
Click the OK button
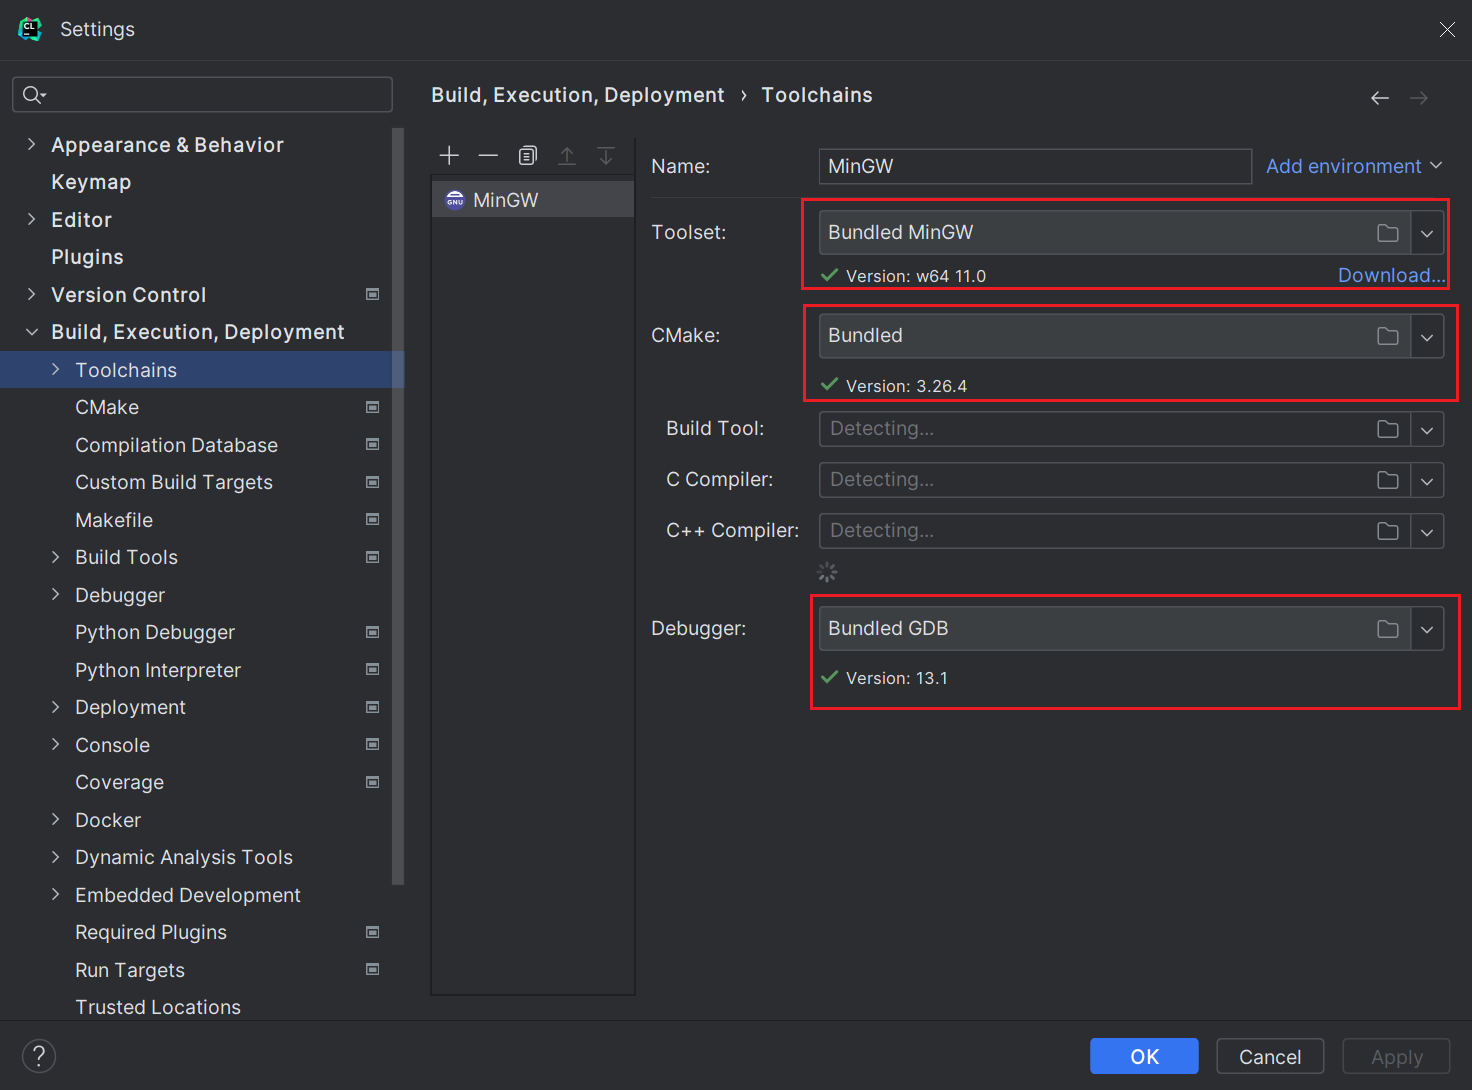pyautogui.click(x=1144, y=1056)
